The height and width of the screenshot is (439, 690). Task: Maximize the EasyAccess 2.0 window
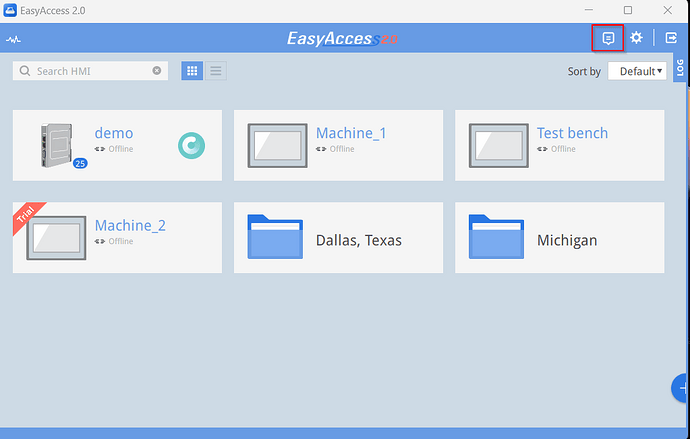628,10
